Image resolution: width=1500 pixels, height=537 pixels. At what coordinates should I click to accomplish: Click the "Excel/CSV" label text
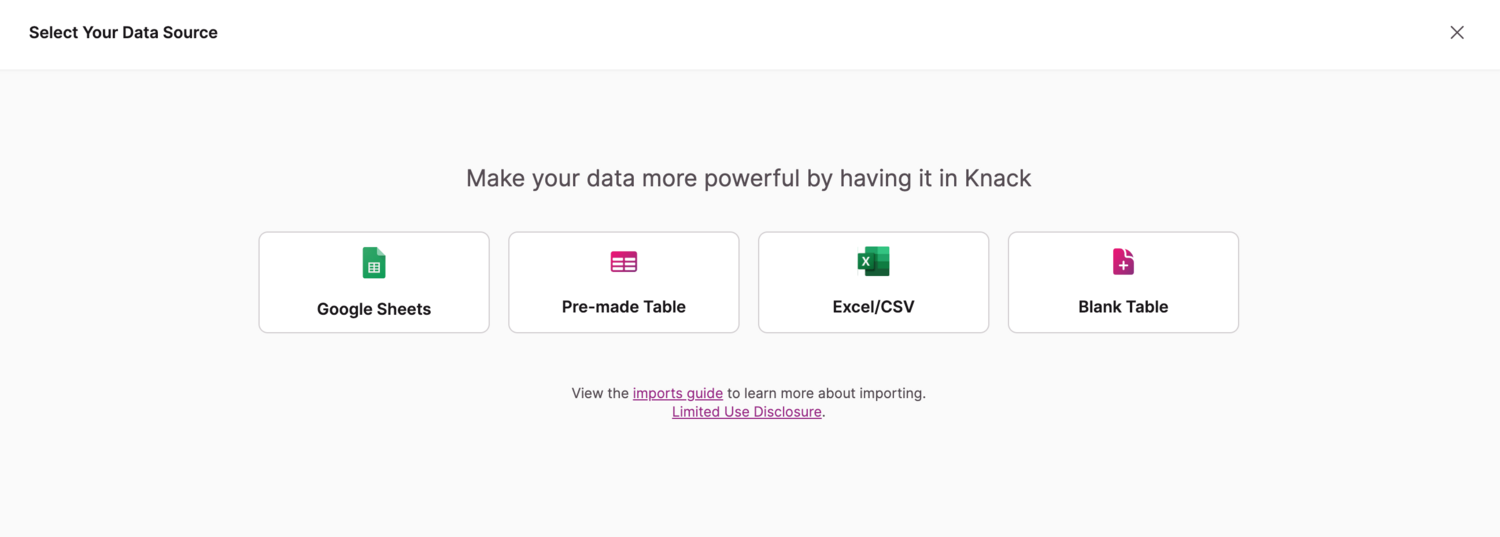[x=873, y=307]
